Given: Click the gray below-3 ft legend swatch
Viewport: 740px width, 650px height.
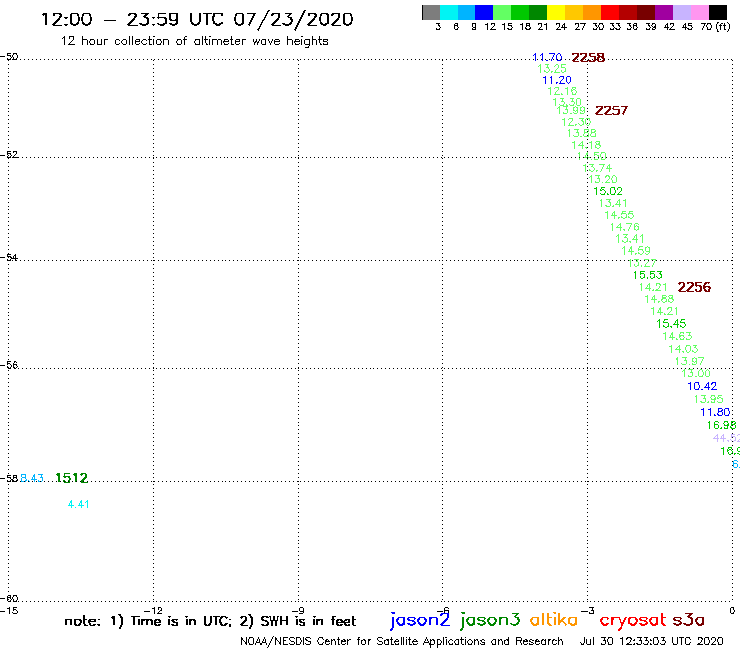Looking at the screenshot, I should coord(431,12).
